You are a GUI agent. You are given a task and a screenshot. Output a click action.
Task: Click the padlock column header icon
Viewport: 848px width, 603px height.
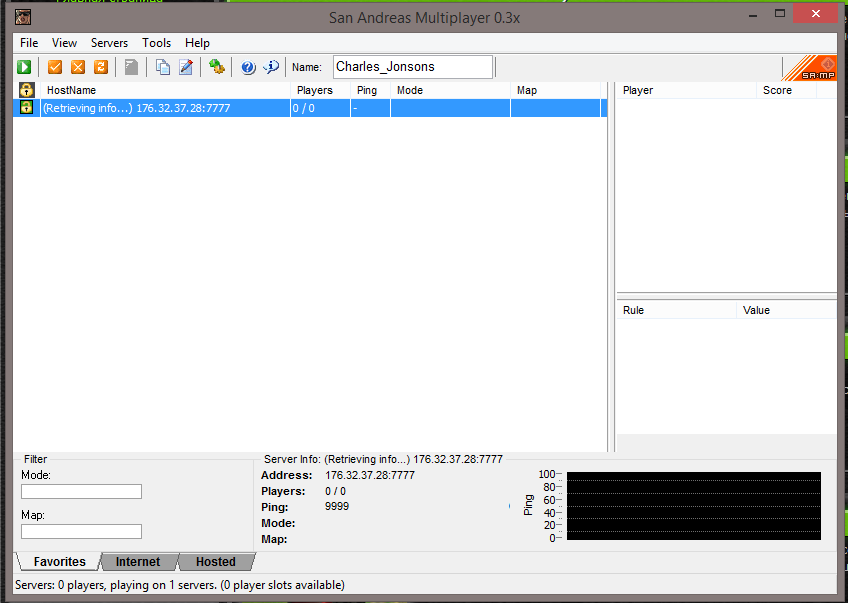(x=26, y=90)
